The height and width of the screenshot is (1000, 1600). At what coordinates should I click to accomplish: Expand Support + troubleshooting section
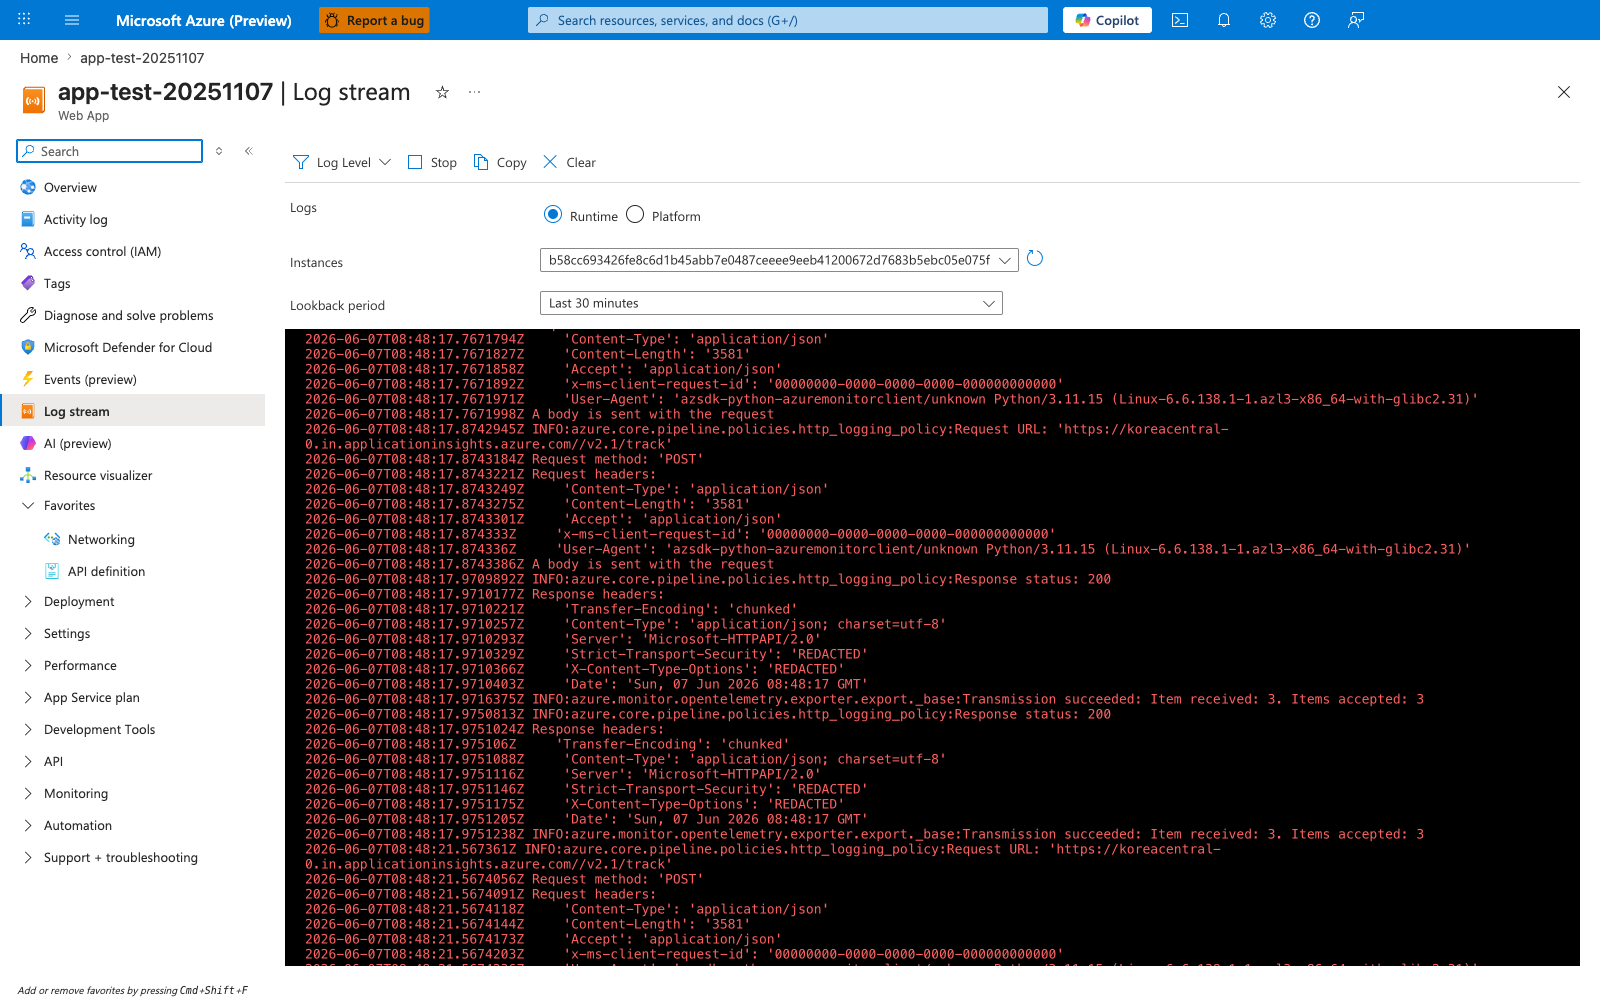click(x=28, y=857)
